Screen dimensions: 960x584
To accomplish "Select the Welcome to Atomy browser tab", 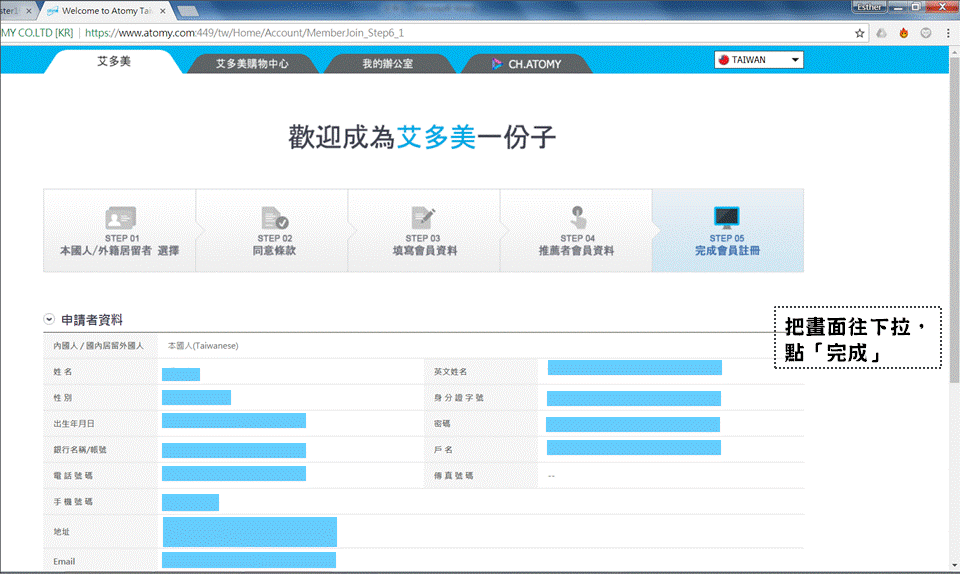I will [x=107, y=11].
